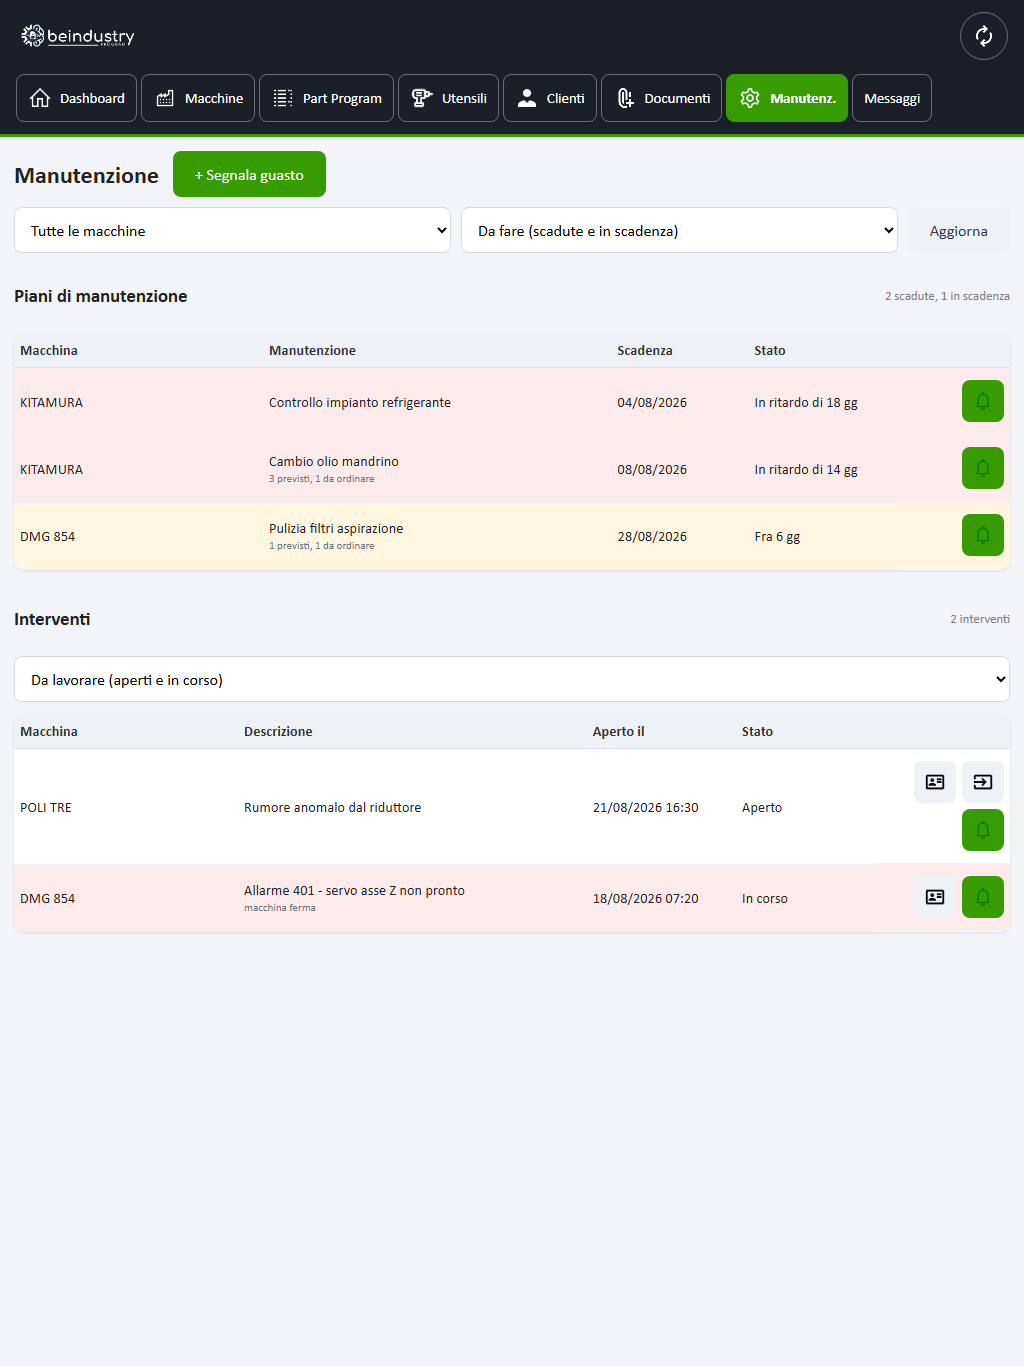Click the In ritardo di 18 gg status
The image size is (1024, 1366).
806,402
